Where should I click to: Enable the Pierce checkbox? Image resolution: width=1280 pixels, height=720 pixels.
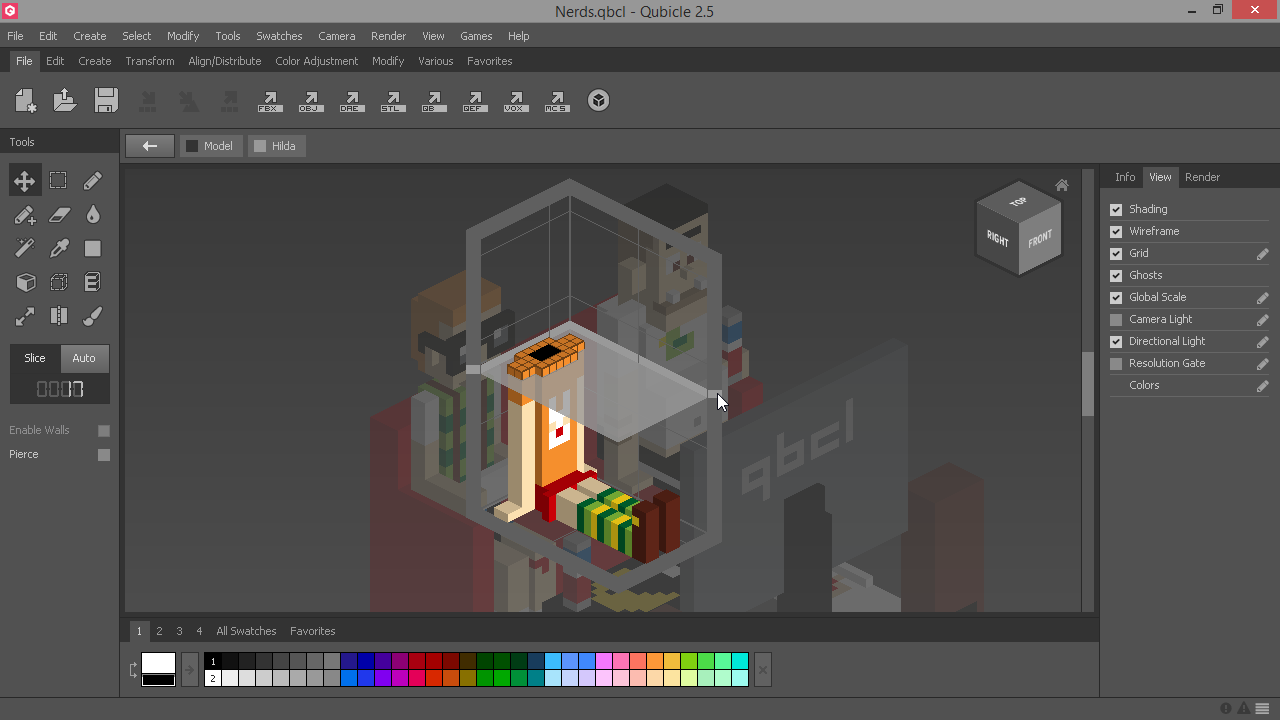[x=104, y=455]
